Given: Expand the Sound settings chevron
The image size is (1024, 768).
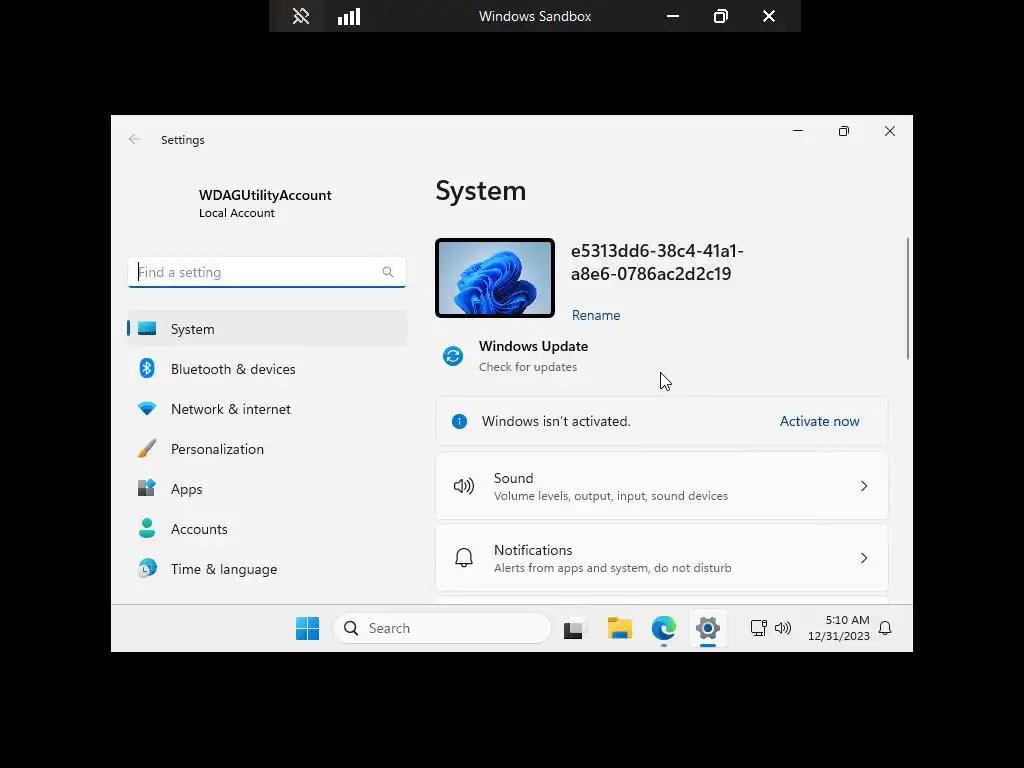Looking at the screenshot, I should tap(863, 486).
